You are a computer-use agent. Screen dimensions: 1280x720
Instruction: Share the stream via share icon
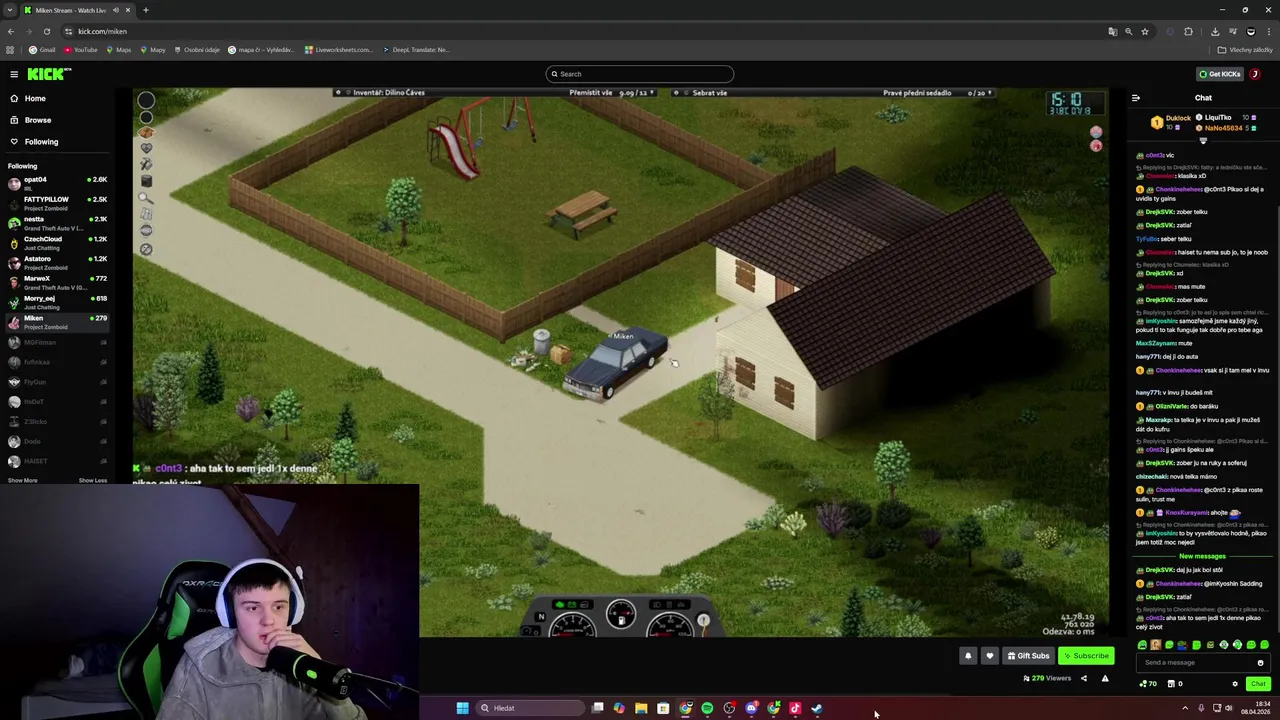coord(1083,678)
